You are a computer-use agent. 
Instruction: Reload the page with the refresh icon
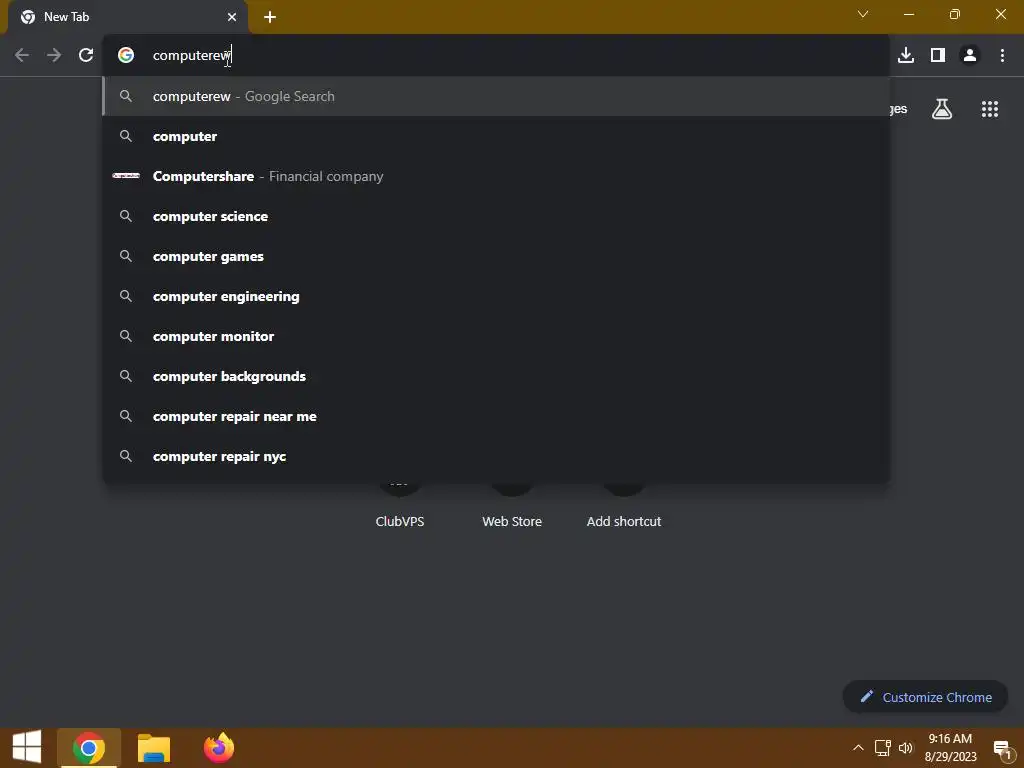[x=86, y=55]
